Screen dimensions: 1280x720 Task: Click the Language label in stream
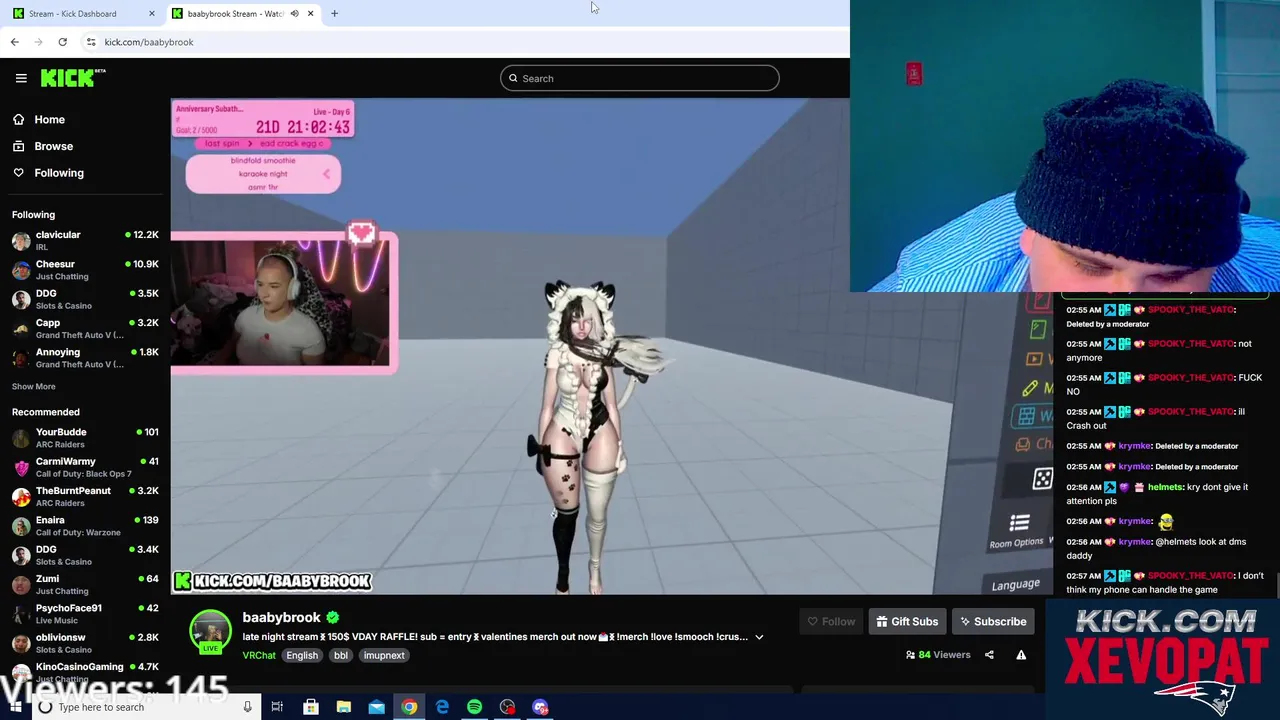point(1016,585)
